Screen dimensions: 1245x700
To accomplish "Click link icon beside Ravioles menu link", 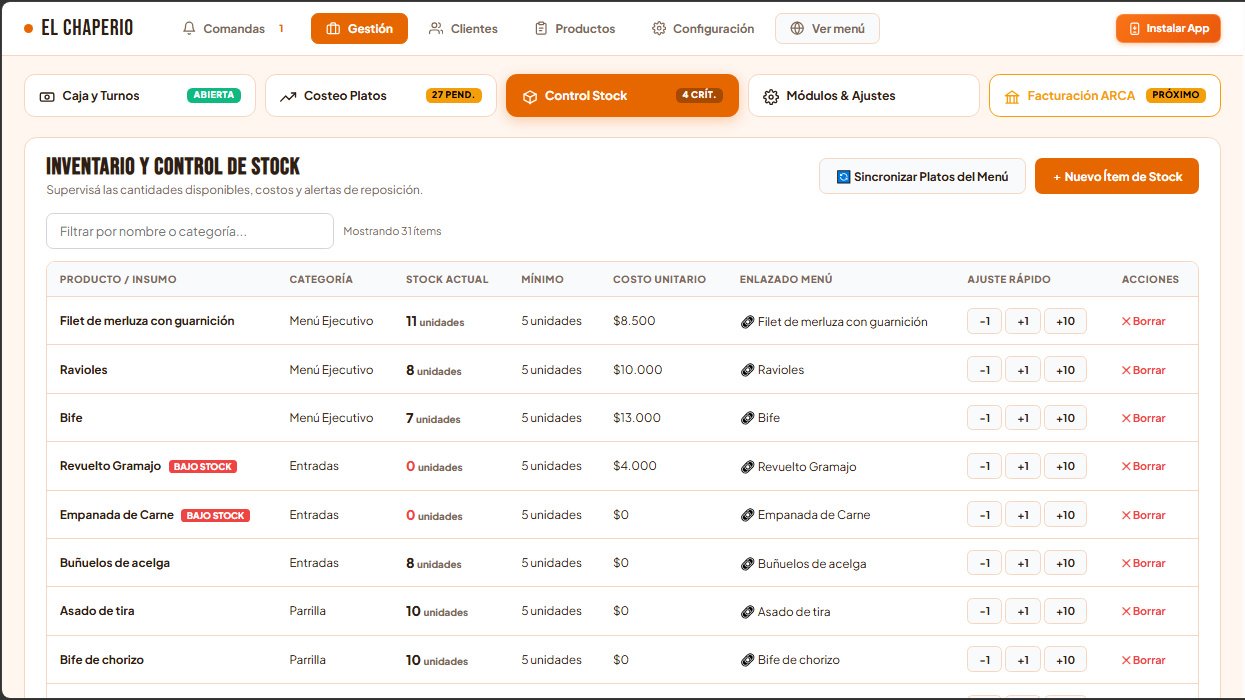I will point(747,370).
